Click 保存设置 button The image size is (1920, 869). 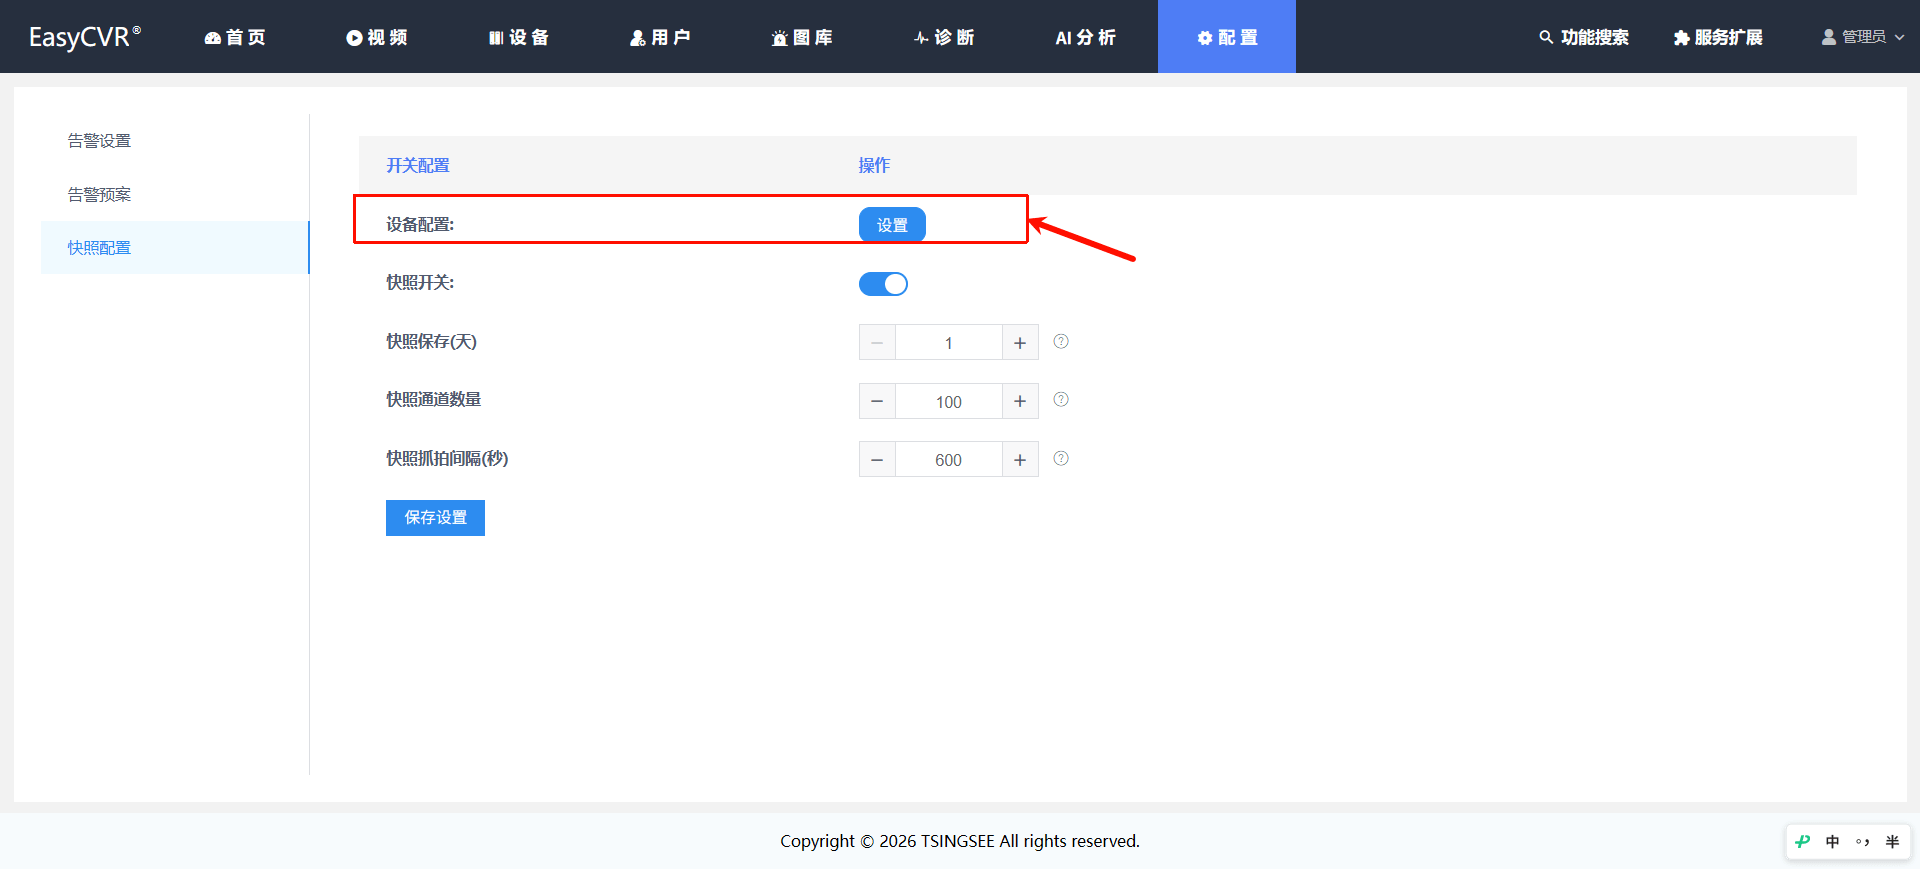coord(435,518)
